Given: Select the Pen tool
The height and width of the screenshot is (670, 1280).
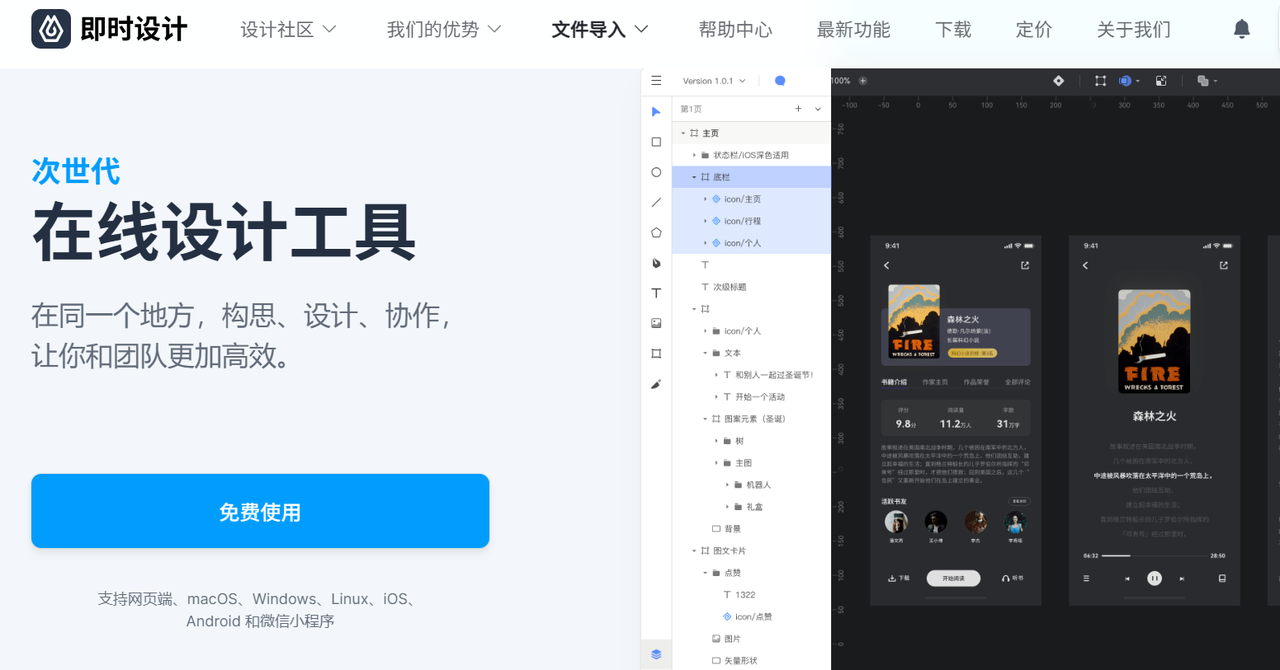Looking at the screenshot, I should pos(656,263).
